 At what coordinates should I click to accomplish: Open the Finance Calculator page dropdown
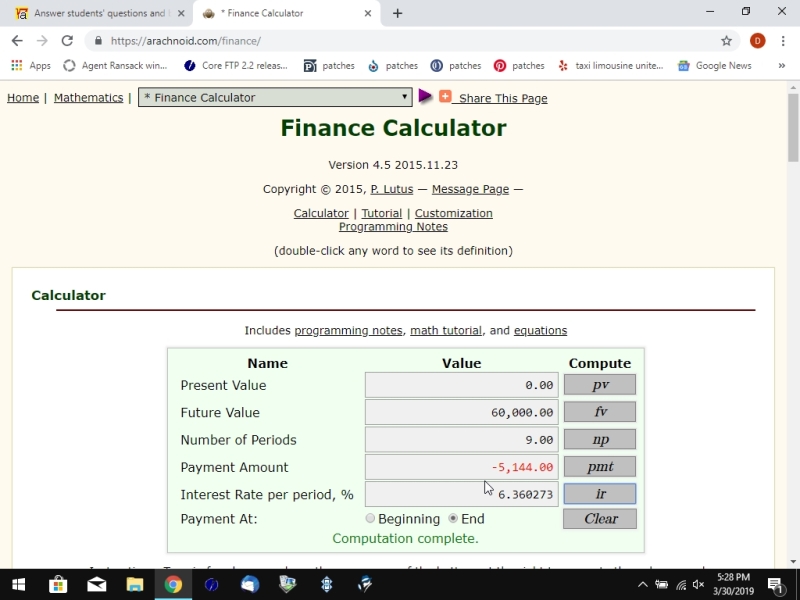click(275, 97)
